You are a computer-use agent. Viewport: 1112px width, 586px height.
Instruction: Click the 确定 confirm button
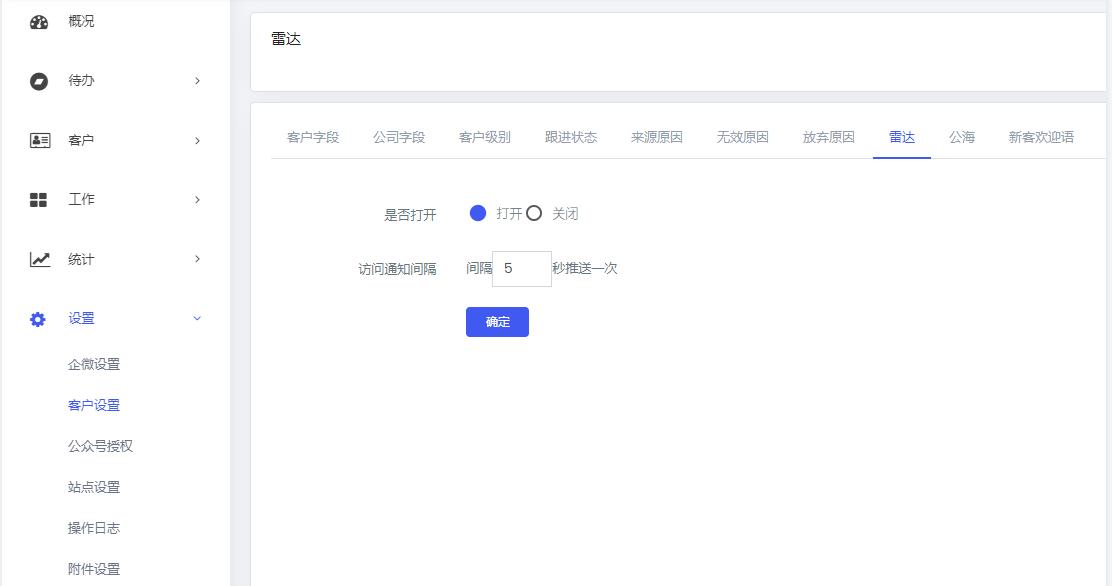(x=497, y=322)
